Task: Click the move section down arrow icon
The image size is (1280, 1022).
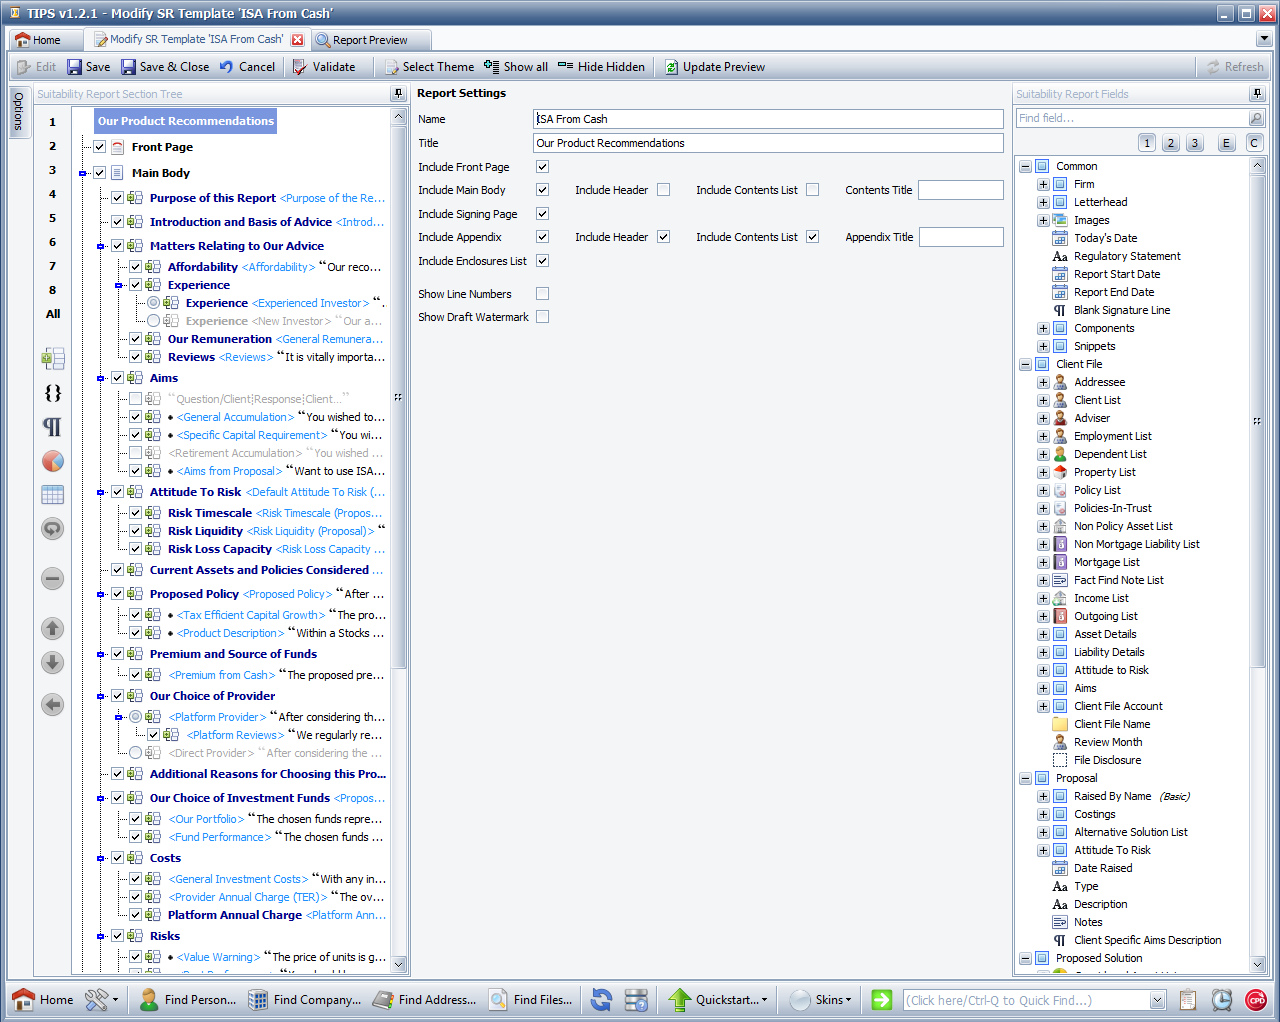Action: [x=53, y=662]
